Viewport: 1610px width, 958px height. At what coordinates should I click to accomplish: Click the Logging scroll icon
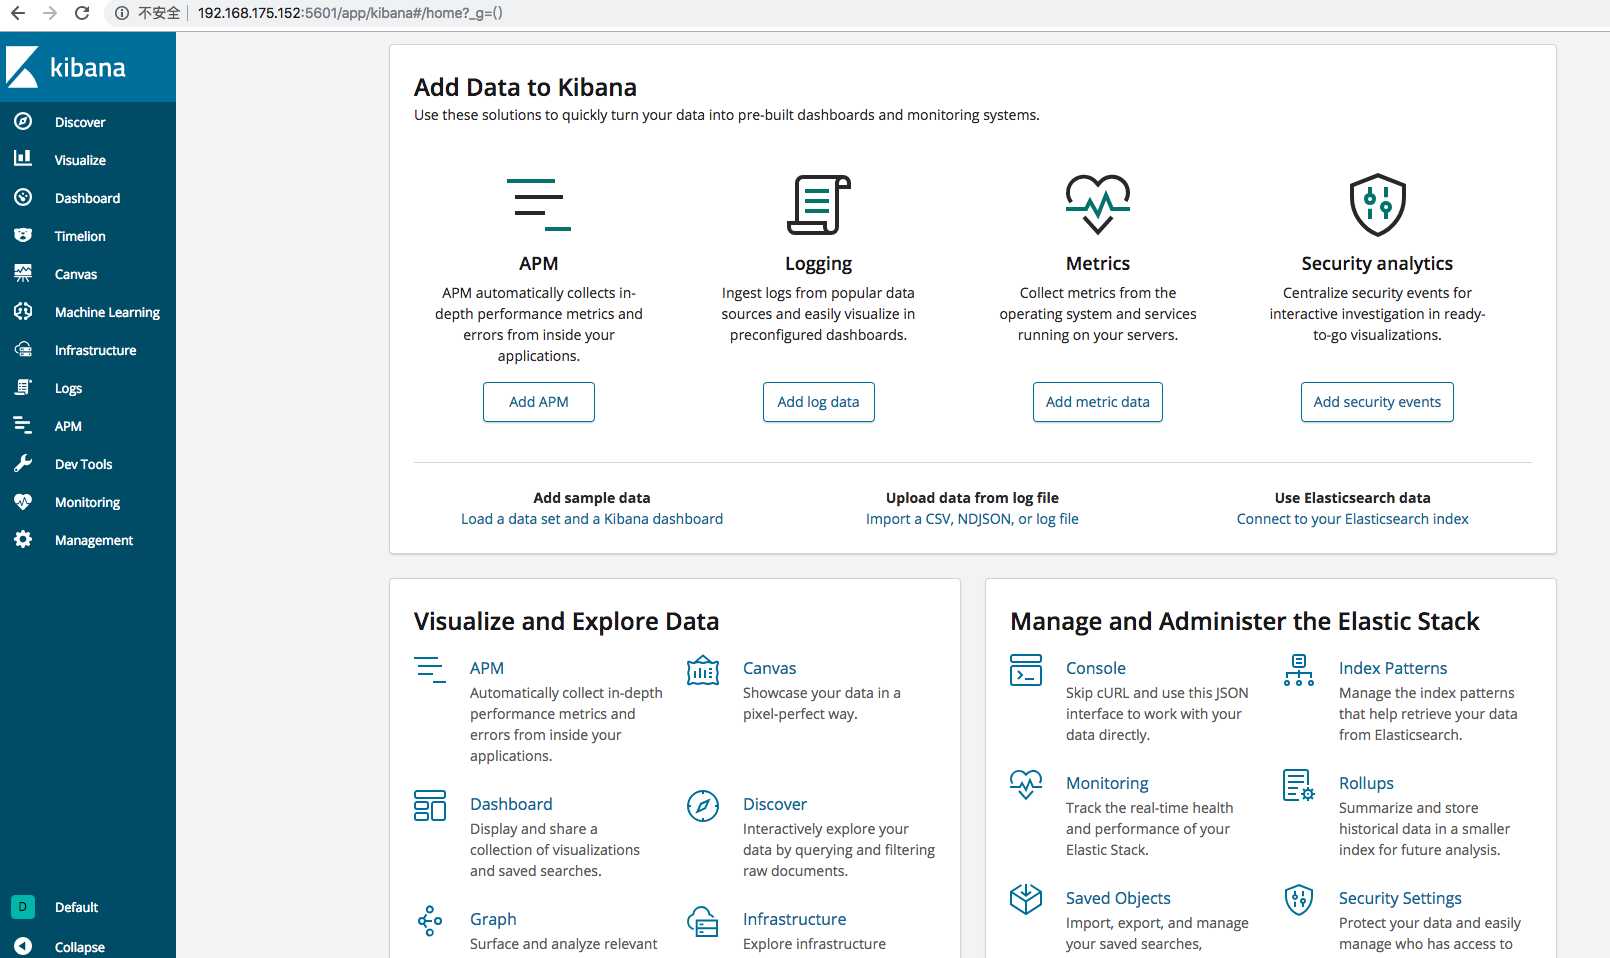818,204
